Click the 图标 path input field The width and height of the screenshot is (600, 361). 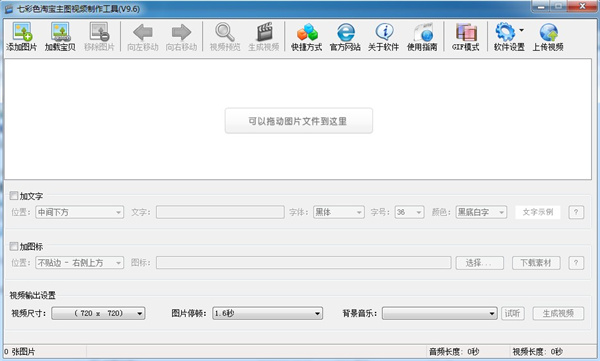coord(303,263)
